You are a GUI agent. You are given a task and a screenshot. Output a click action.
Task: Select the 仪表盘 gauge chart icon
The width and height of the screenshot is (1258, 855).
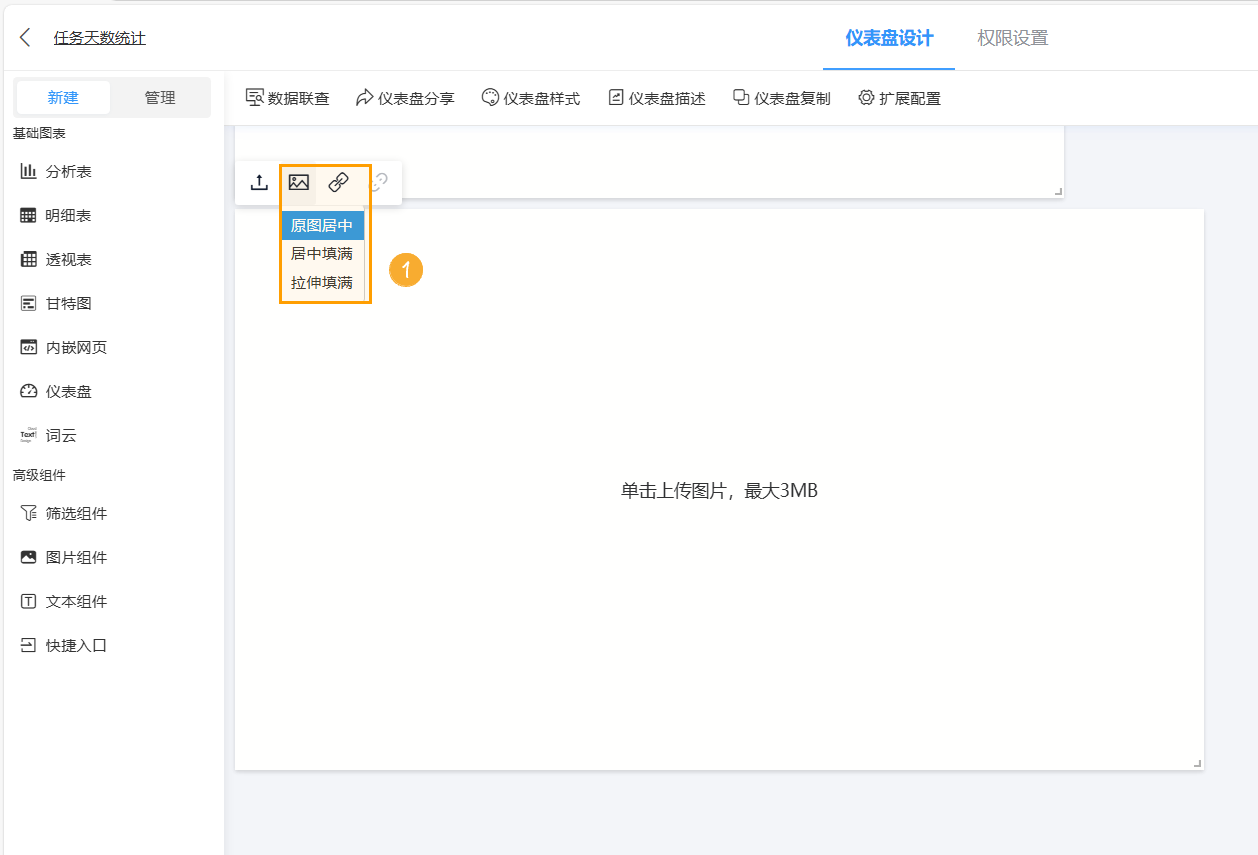pos(28,390)
